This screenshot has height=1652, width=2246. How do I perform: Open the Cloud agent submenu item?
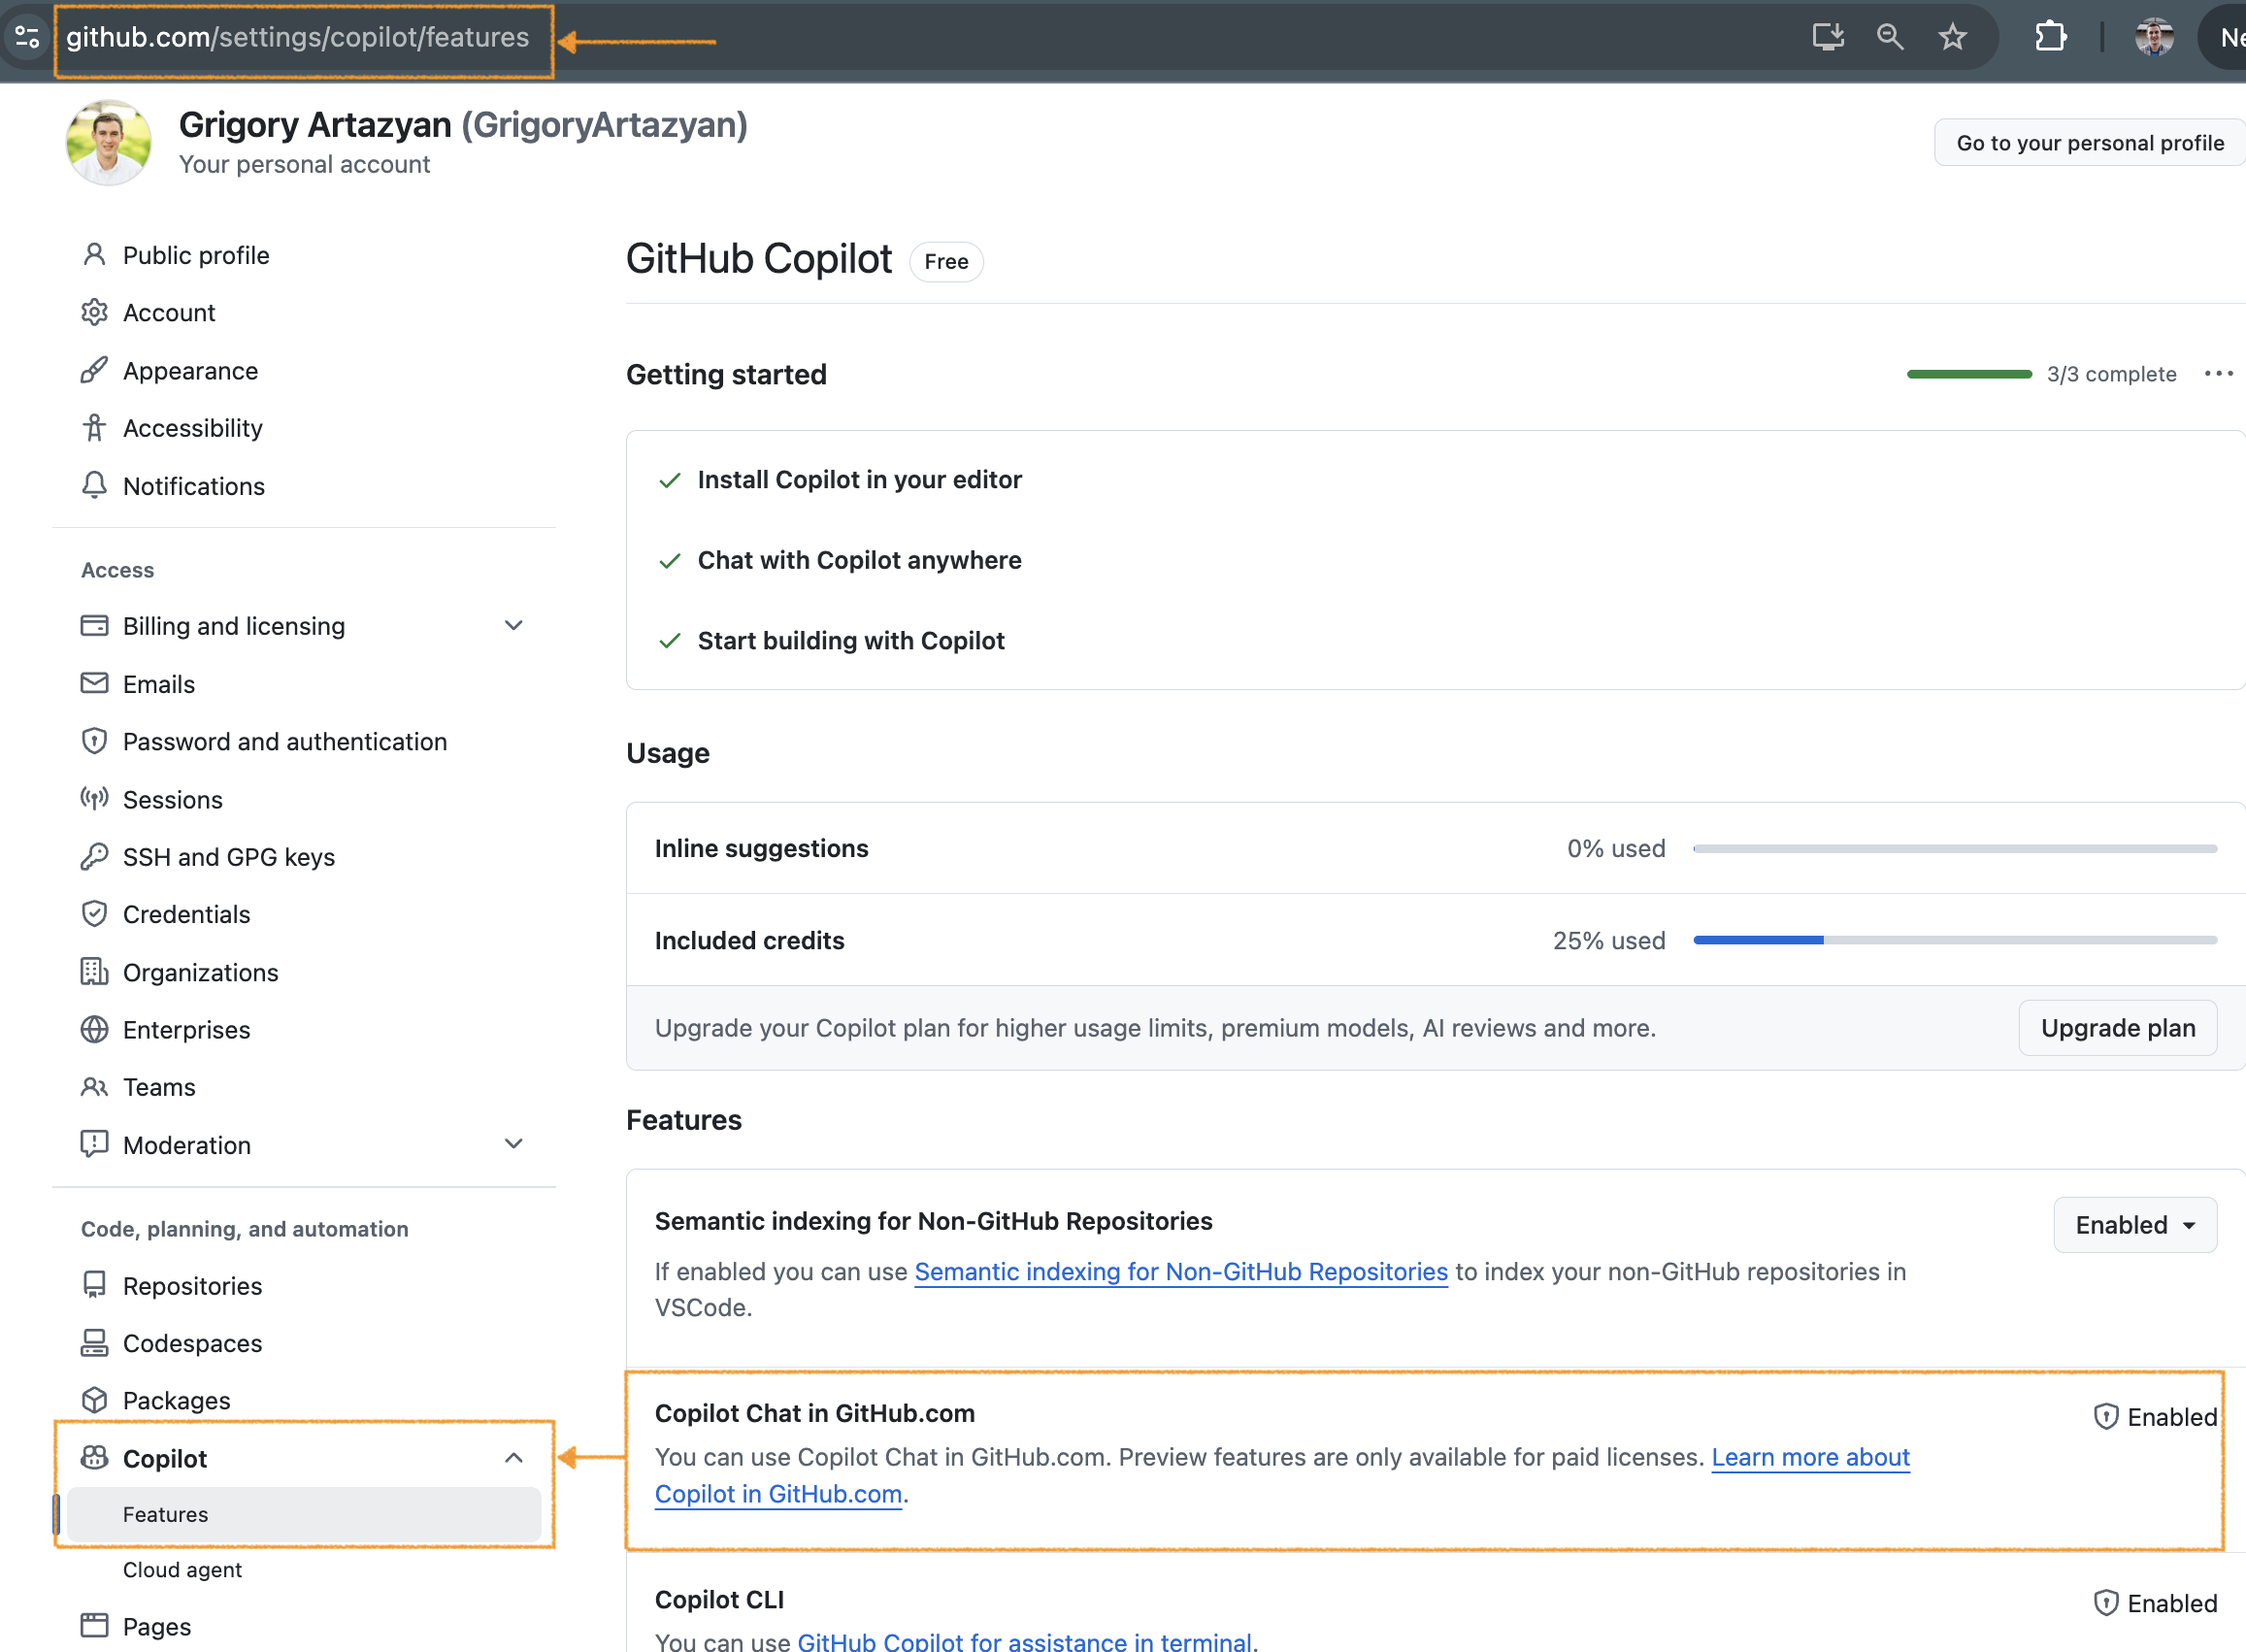click(x=182, y=1570)
